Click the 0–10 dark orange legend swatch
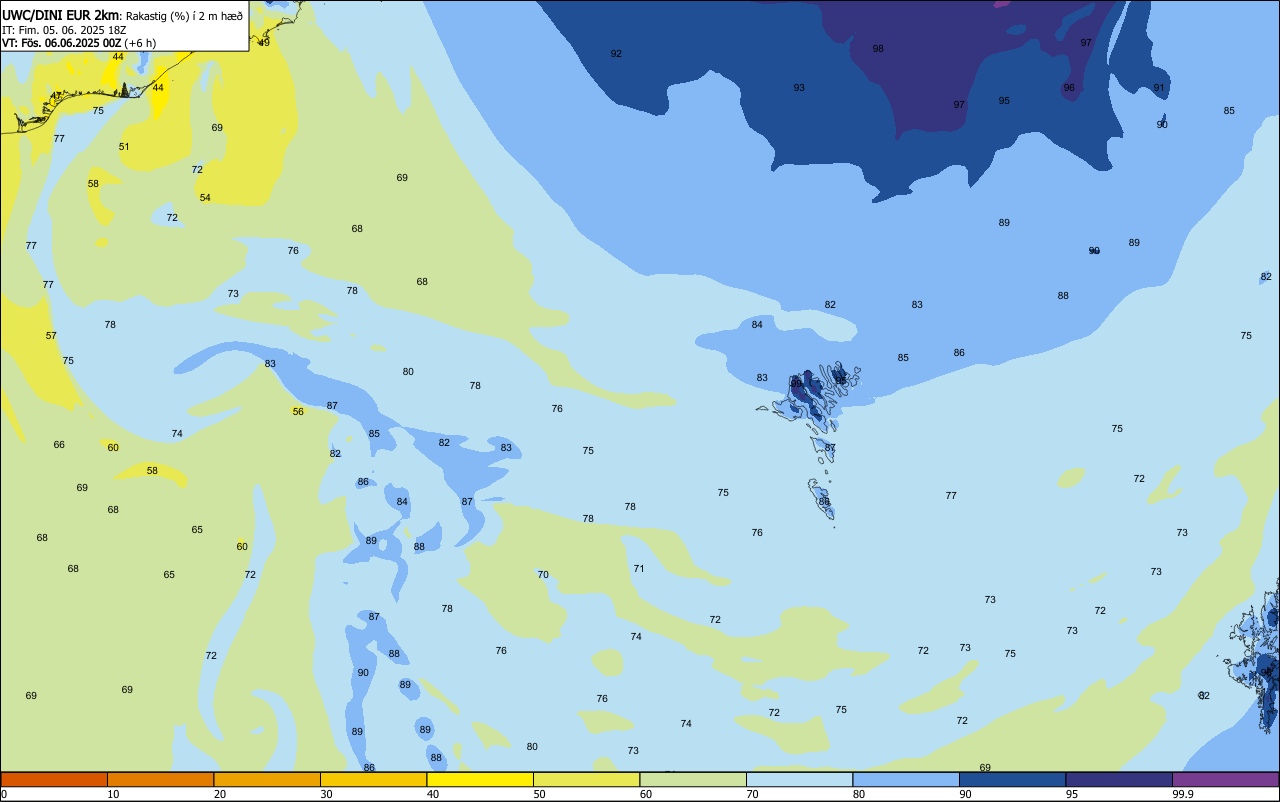Screen dimensions: 1280x802 coord(54,779)
